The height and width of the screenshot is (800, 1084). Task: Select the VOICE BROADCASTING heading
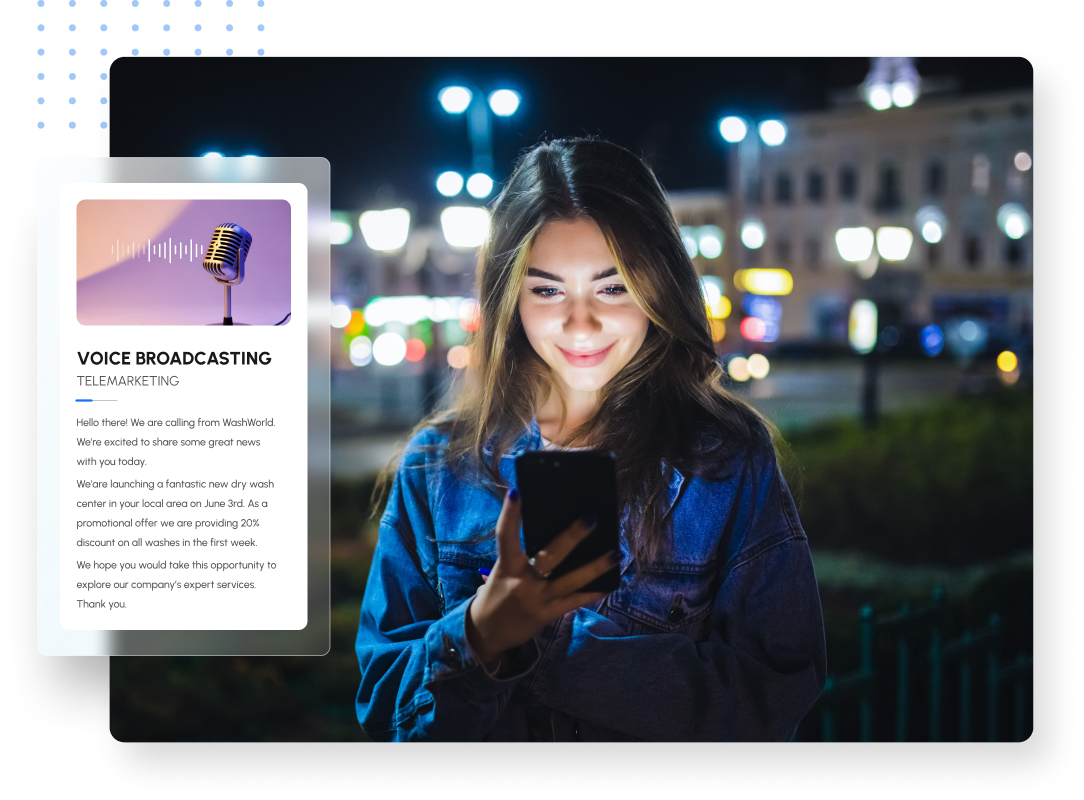(x=174, y=358)
